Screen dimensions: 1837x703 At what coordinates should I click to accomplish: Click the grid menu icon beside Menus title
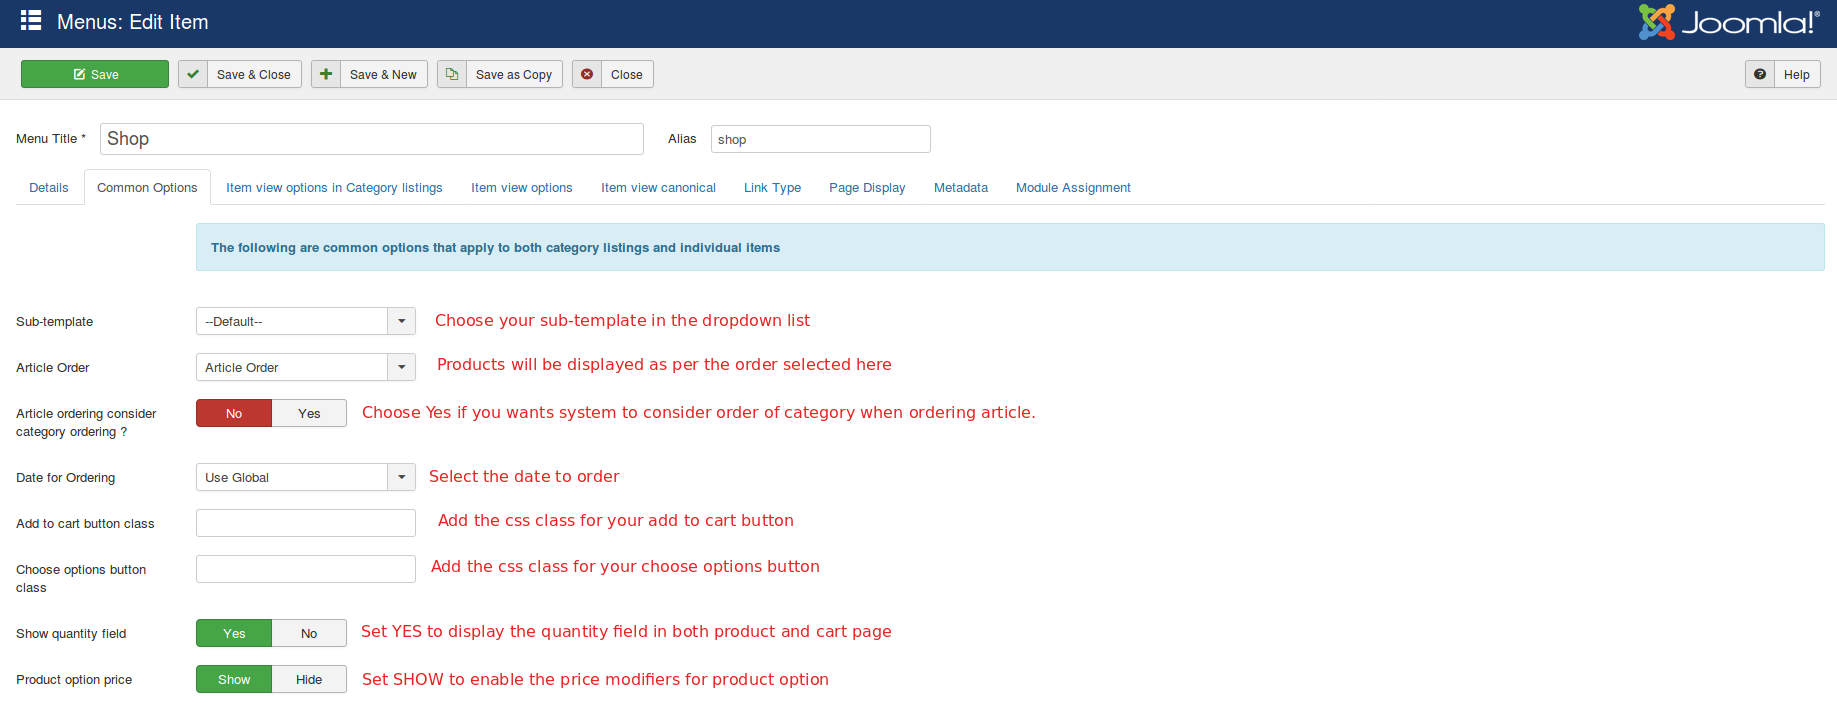31,21
